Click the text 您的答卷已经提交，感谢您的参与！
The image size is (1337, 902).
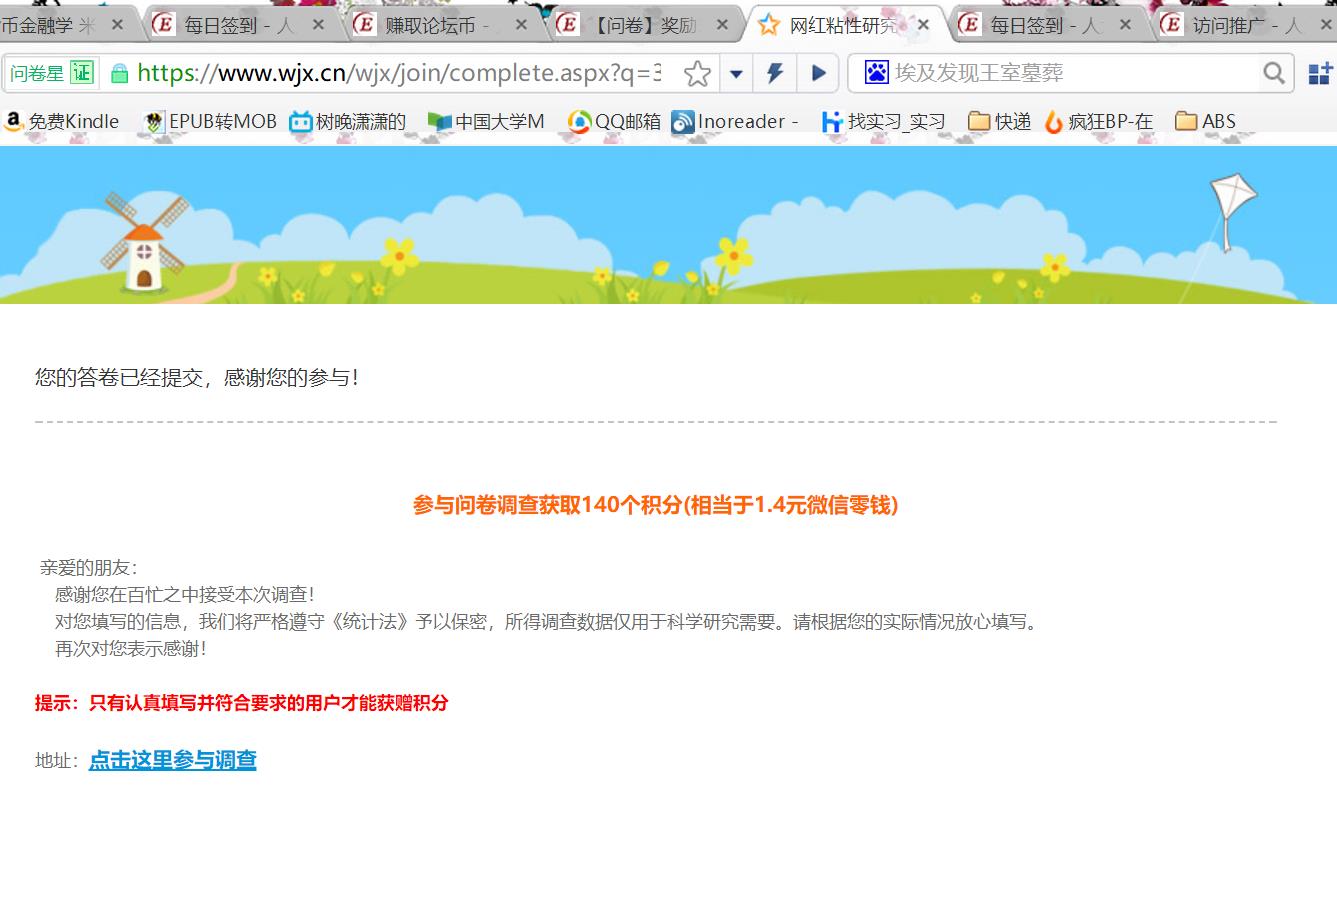point(197,378)
